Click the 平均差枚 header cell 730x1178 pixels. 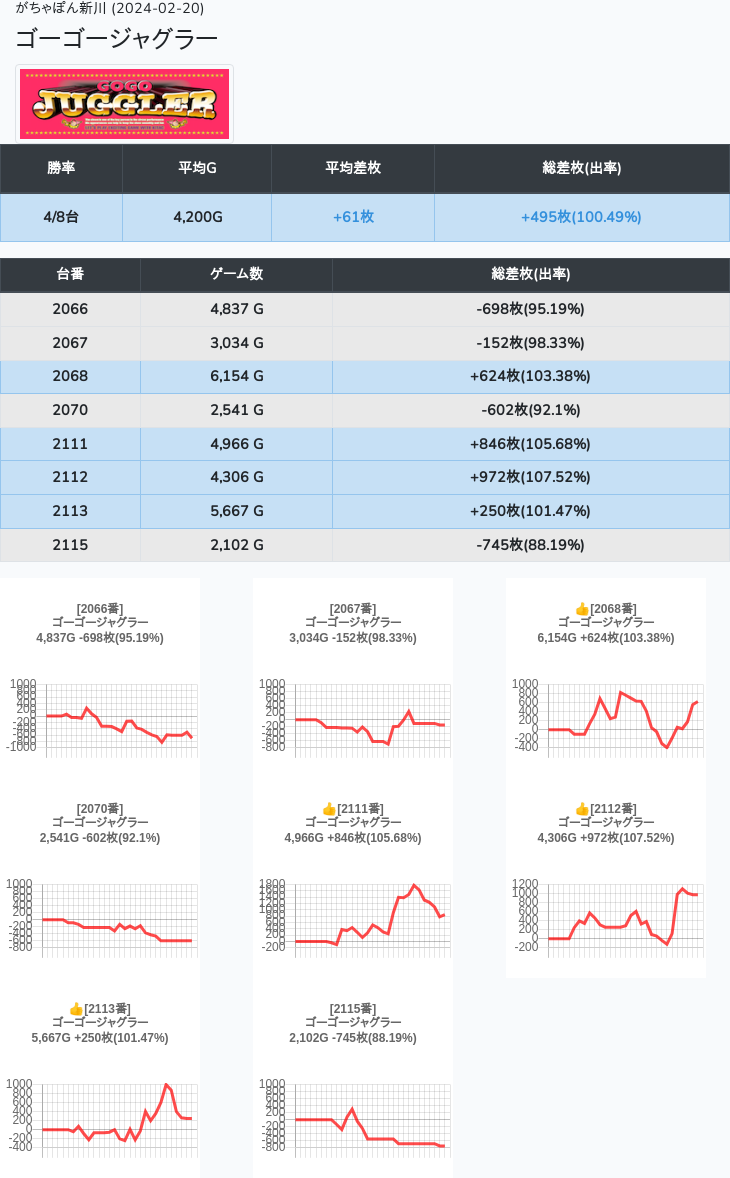[x=353, y=168]
